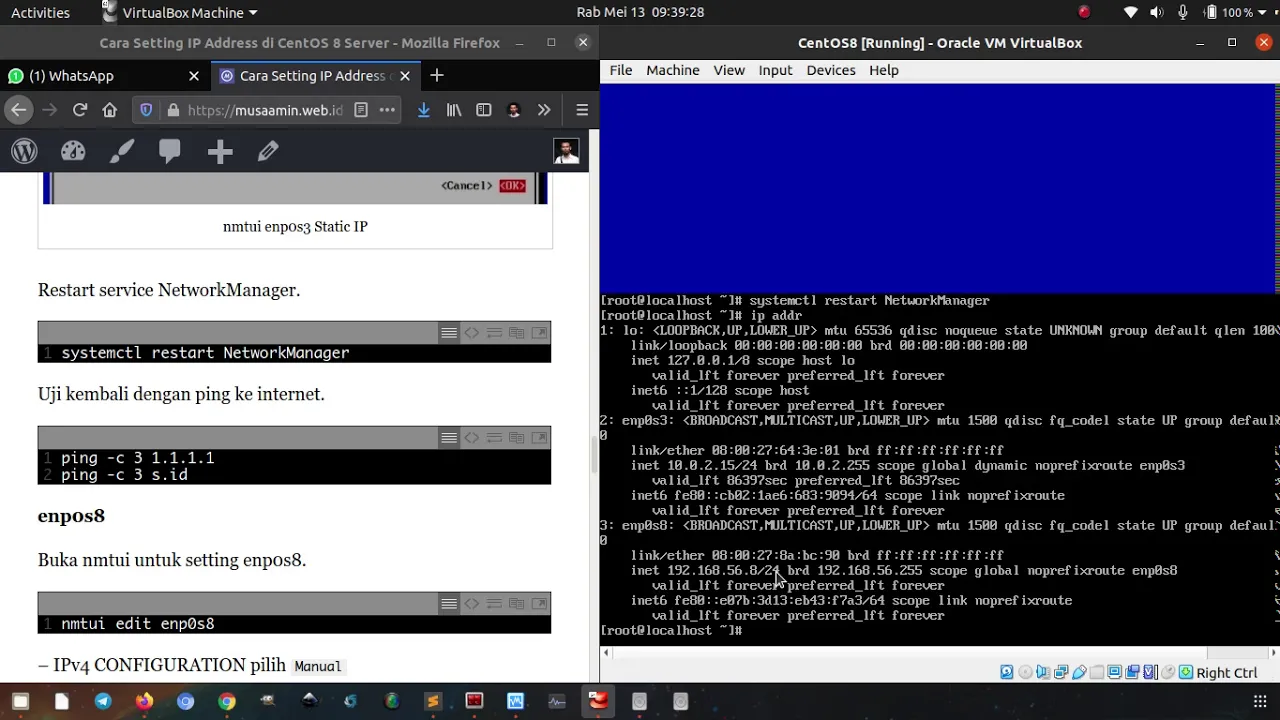Open page actions three-dot menu
1280x720 pixels.
pyautogui.click(x=387, y=110)
